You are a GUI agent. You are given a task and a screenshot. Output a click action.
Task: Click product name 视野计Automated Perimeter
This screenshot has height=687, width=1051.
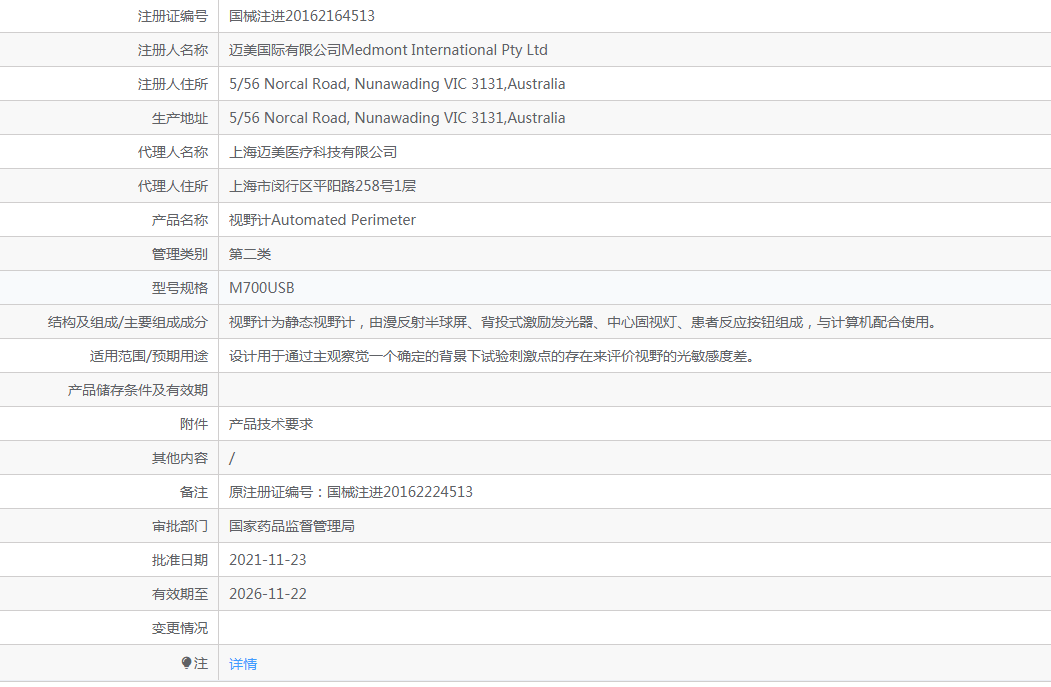pos(322,220)
